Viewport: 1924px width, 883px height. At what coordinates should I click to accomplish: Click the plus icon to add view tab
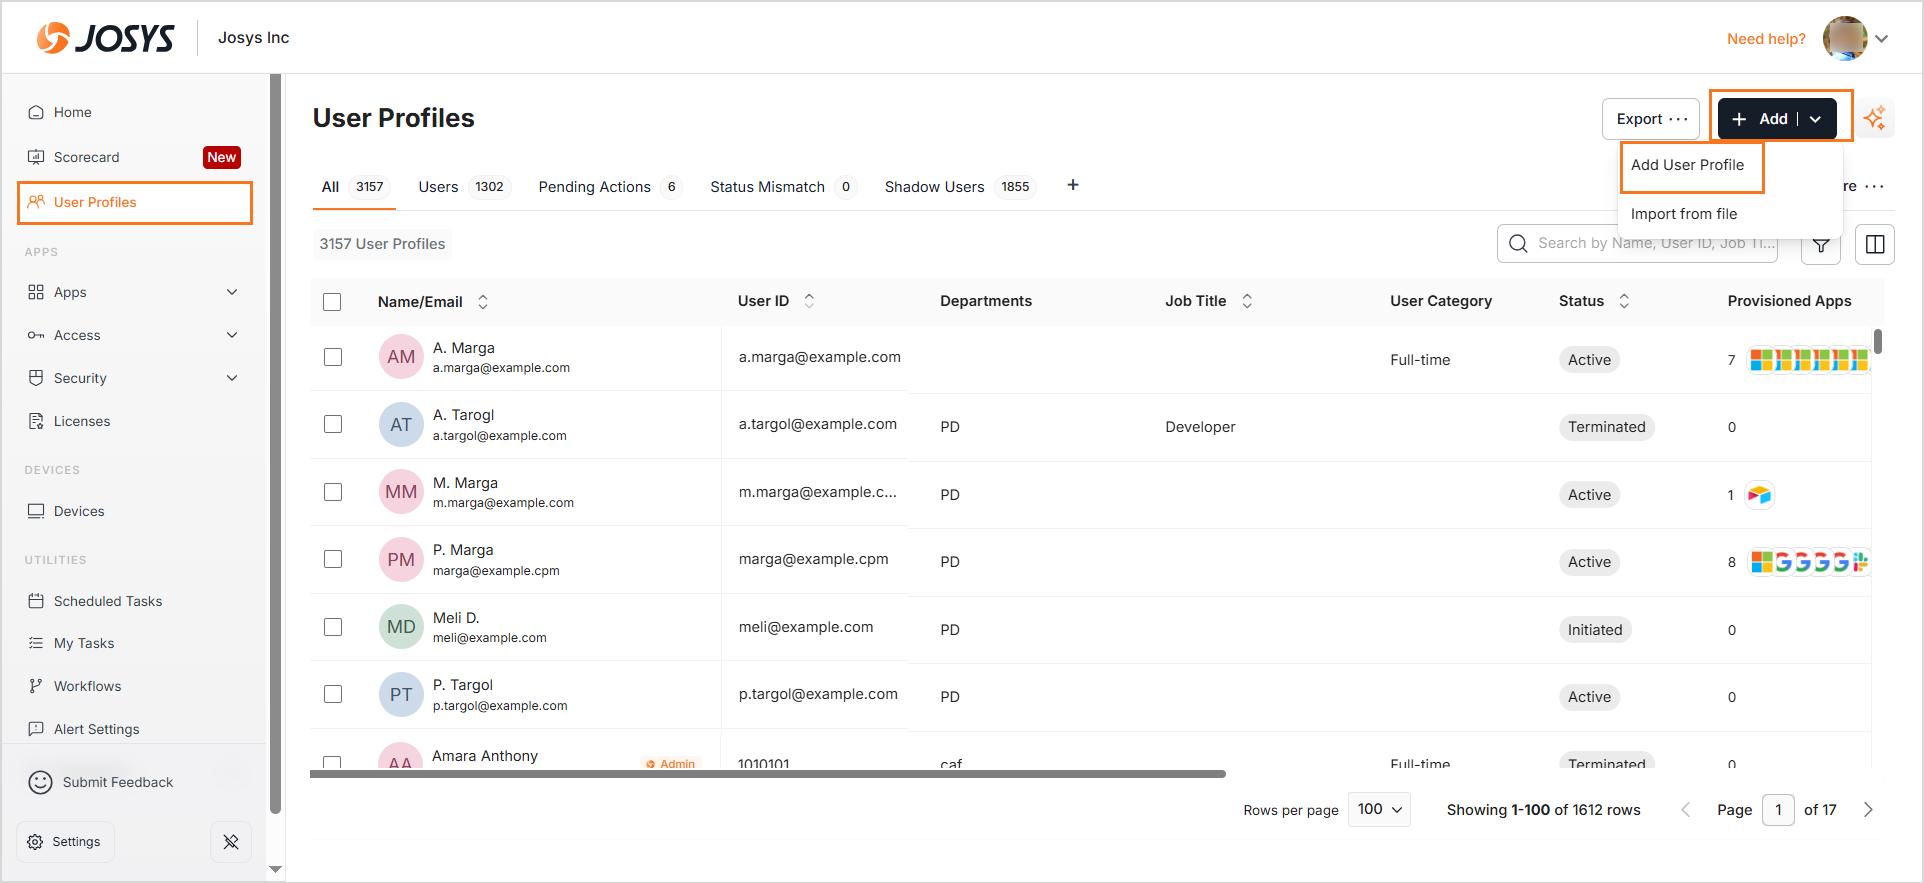pos(1073,185)
